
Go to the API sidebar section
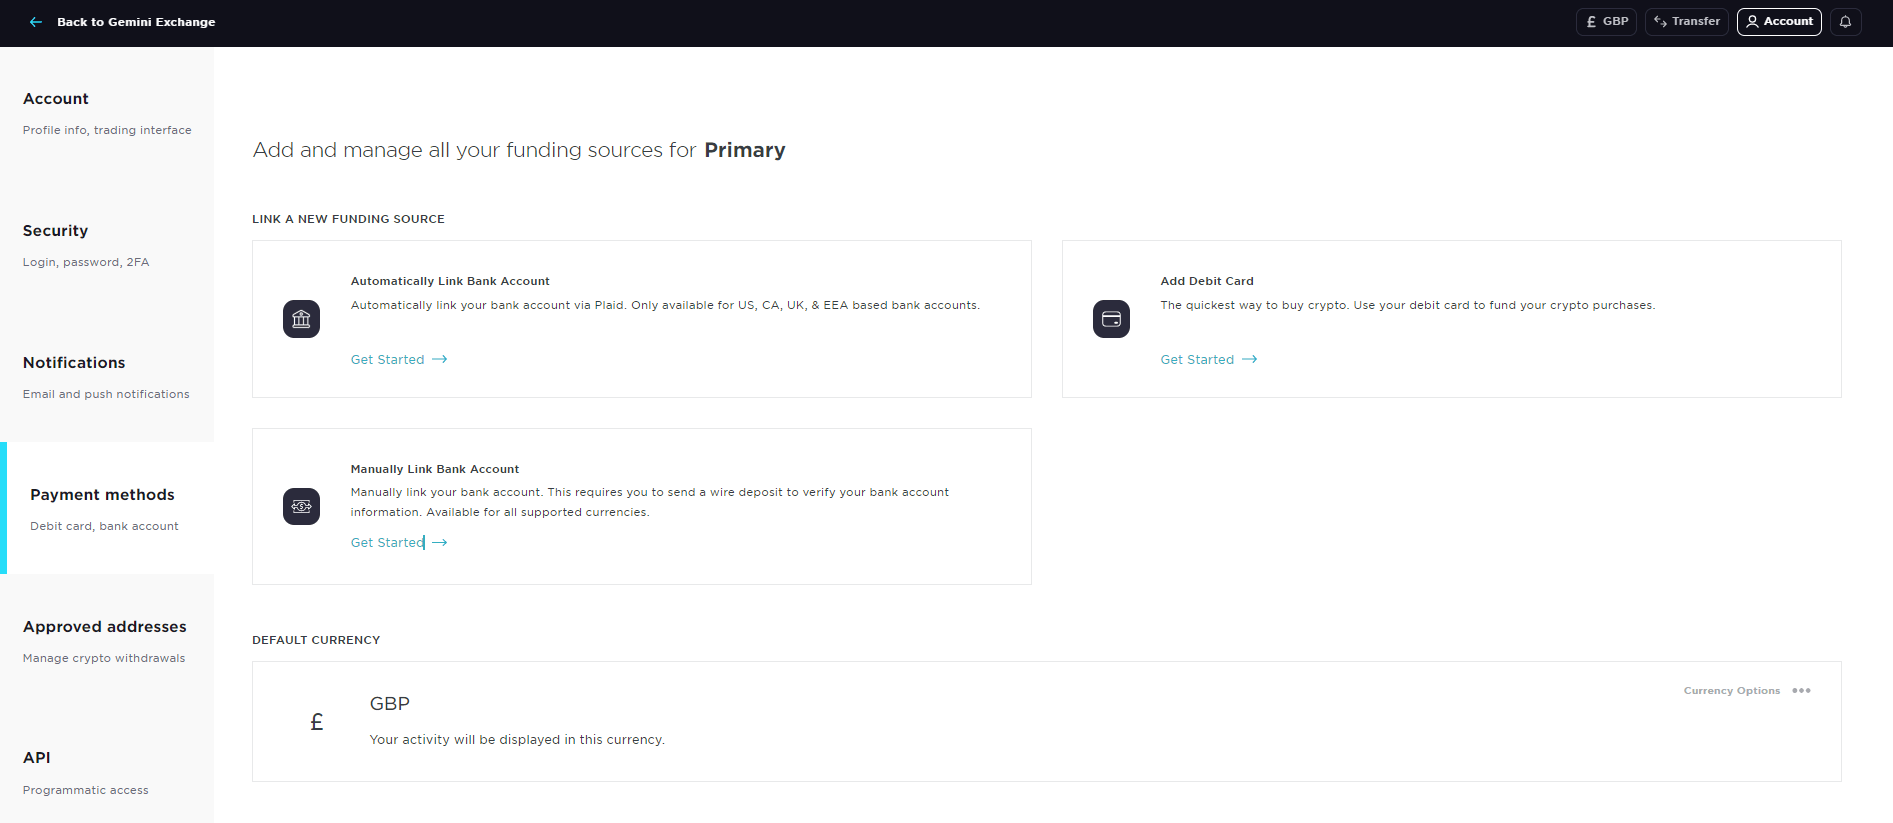107,772
